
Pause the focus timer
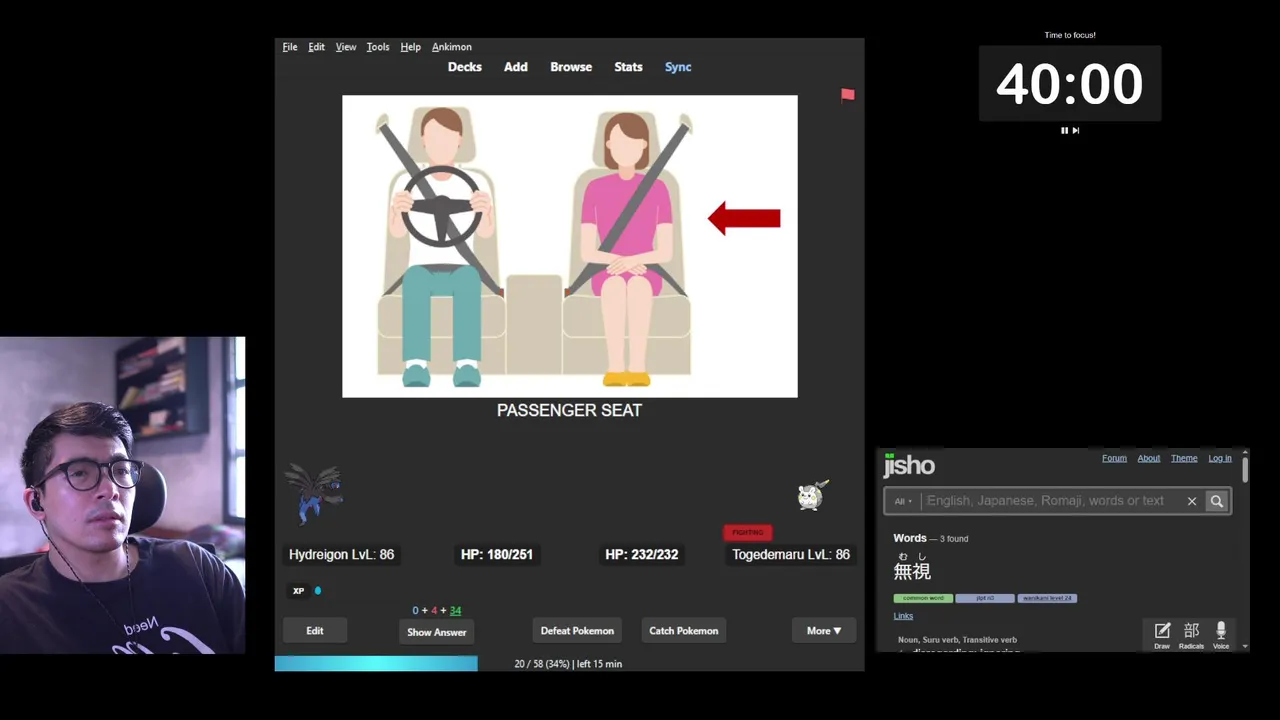point(1064,130)
